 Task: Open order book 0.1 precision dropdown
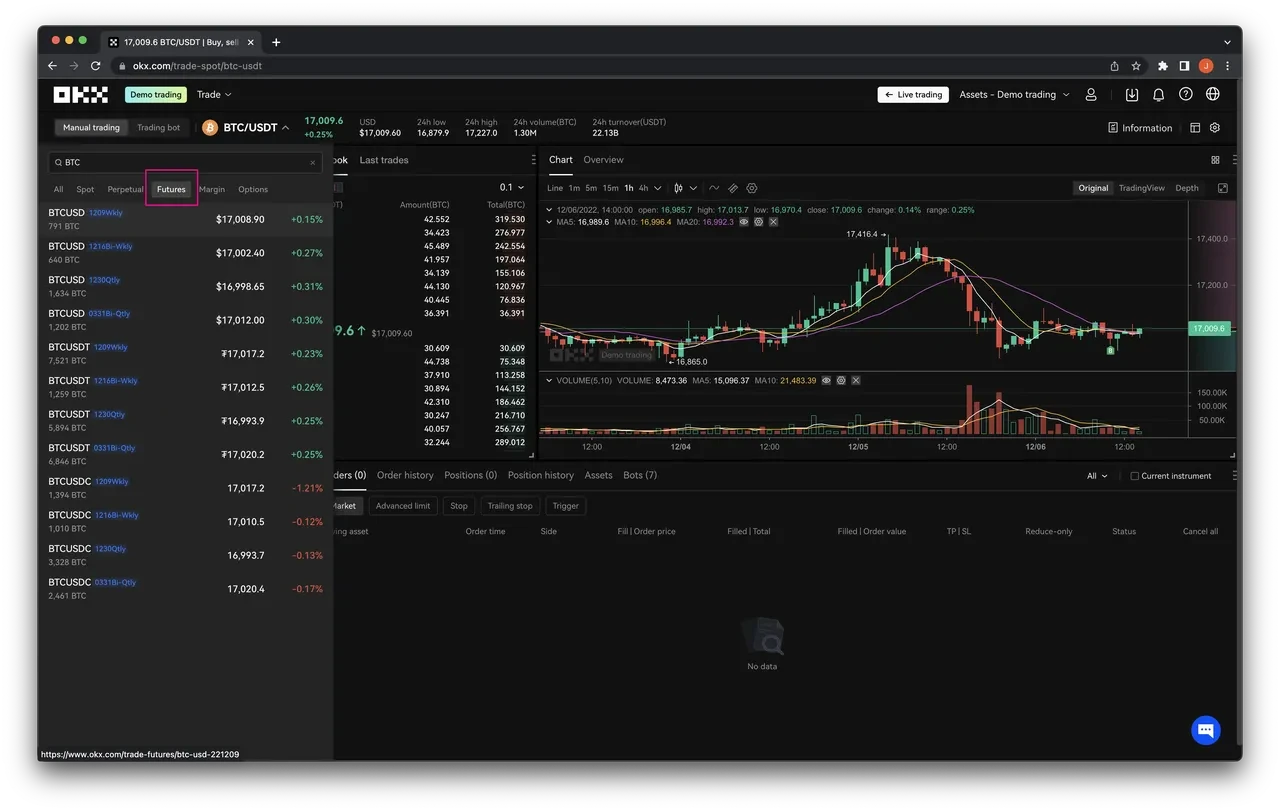tap(512, 188)
